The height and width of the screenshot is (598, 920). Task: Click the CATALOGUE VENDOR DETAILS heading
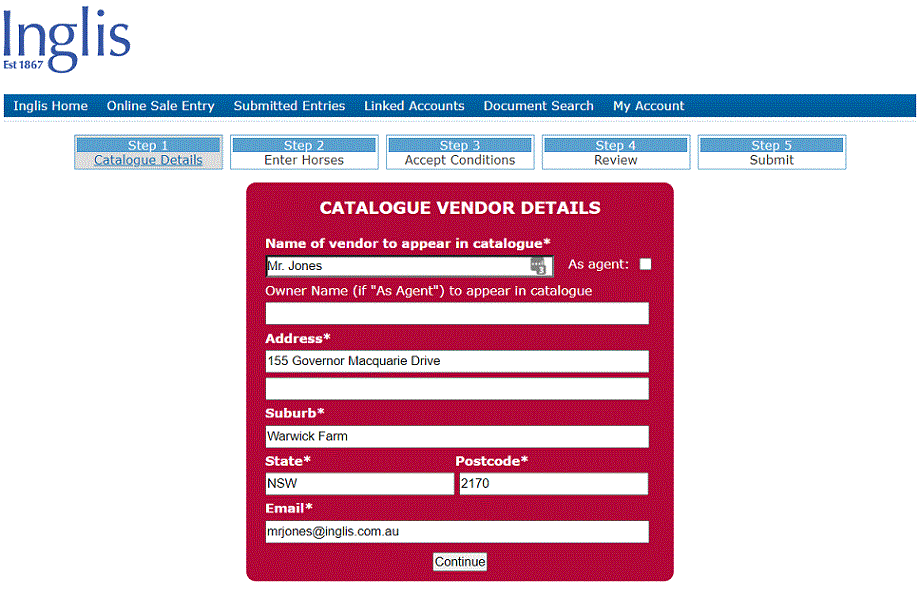point(460,208)
